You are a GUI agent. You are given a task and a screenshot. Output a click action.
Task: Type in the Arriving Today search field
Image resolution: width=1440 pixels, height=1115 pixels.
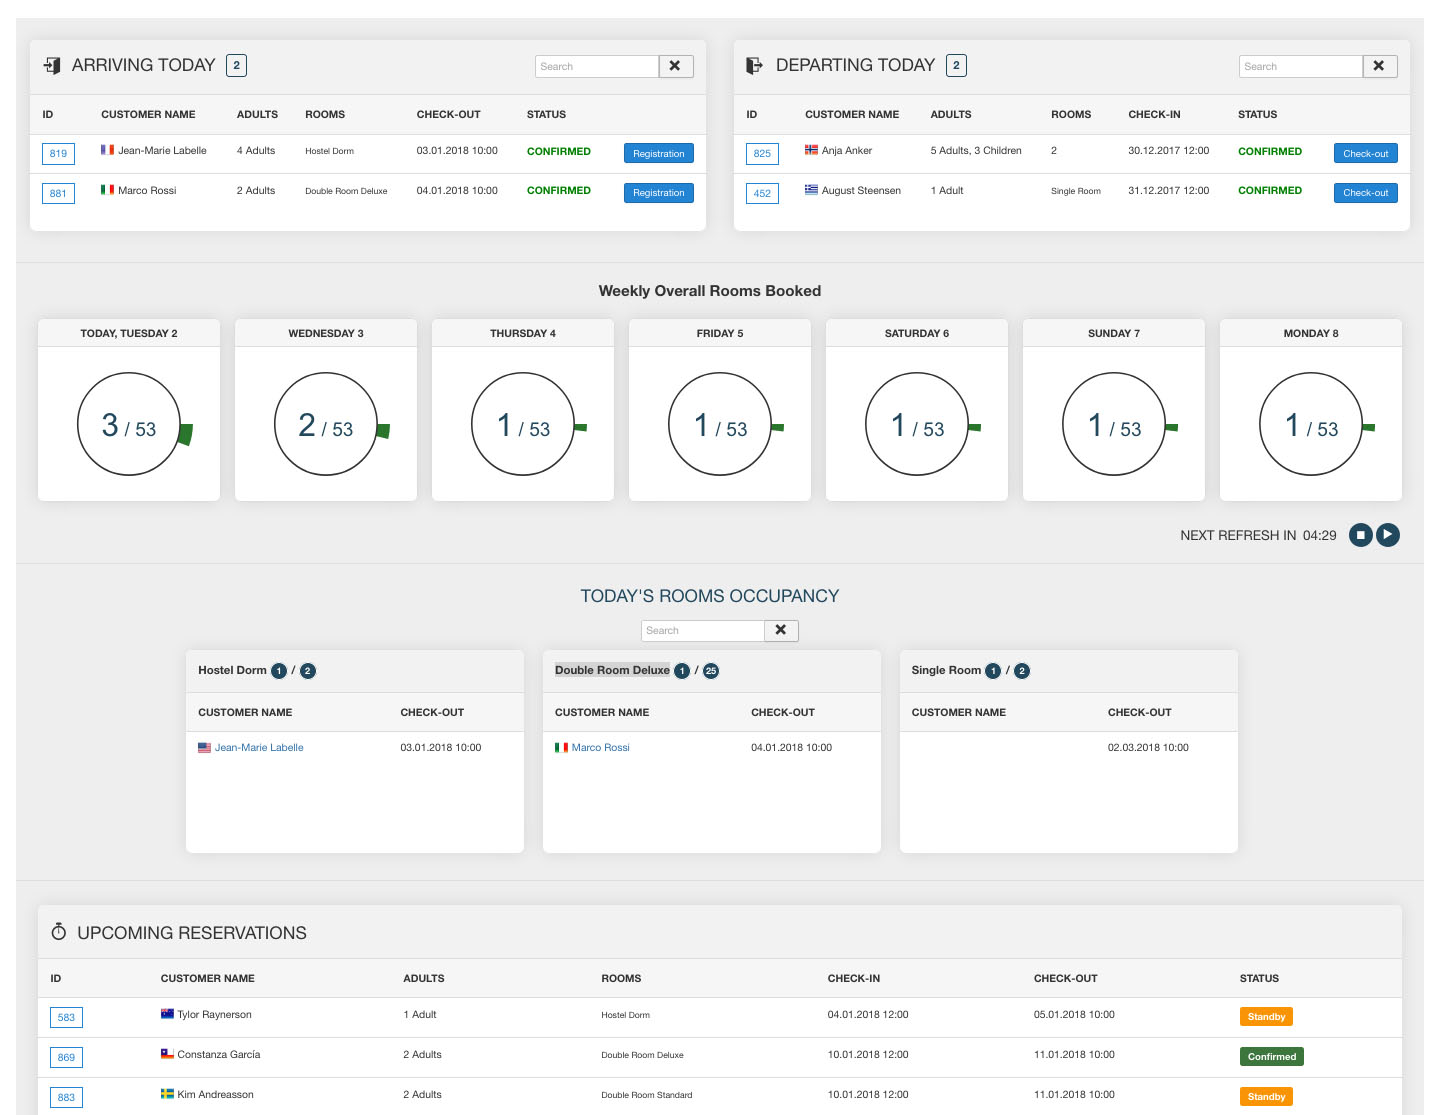[x=596, y=66]
